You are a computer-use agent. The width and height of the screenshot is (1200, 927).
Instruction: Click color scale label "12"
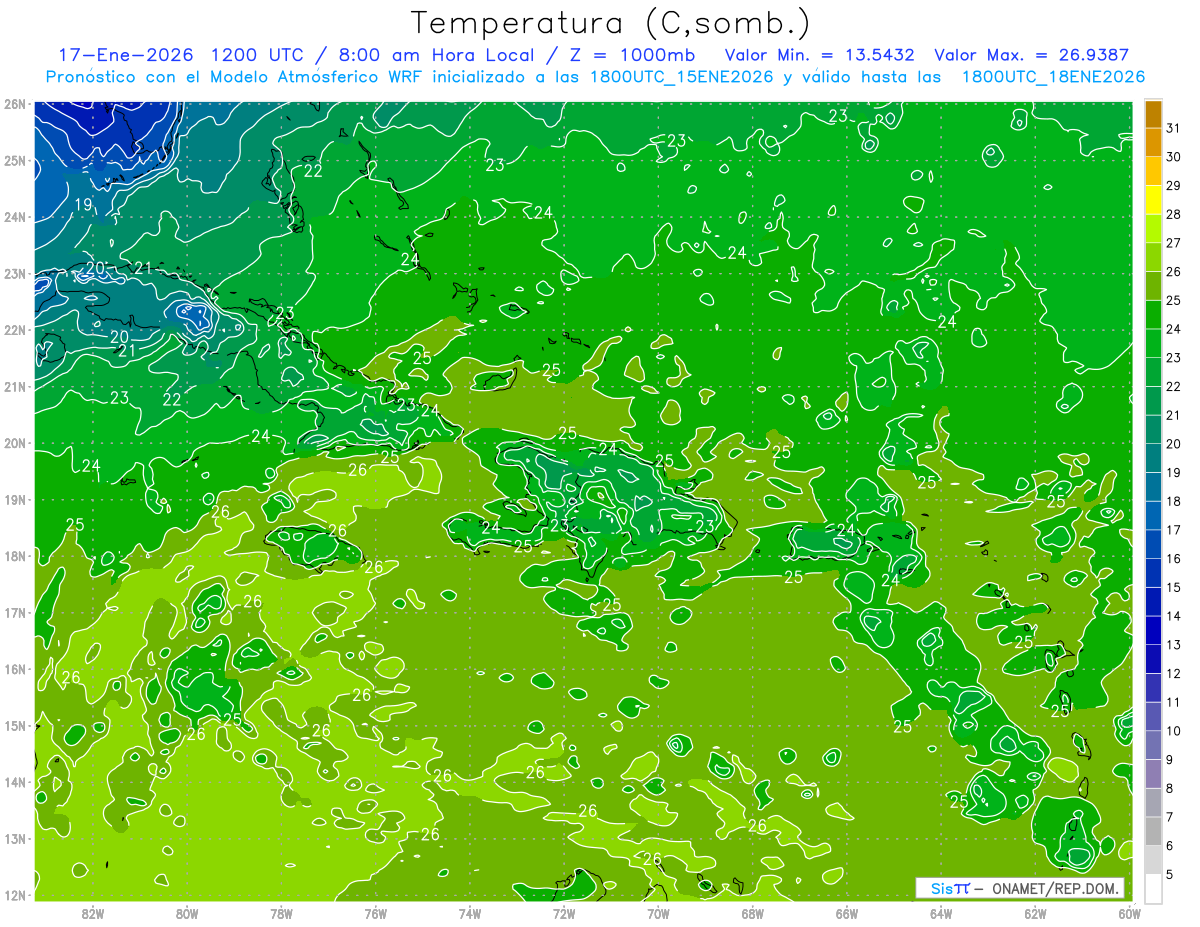coord(1173,673)
